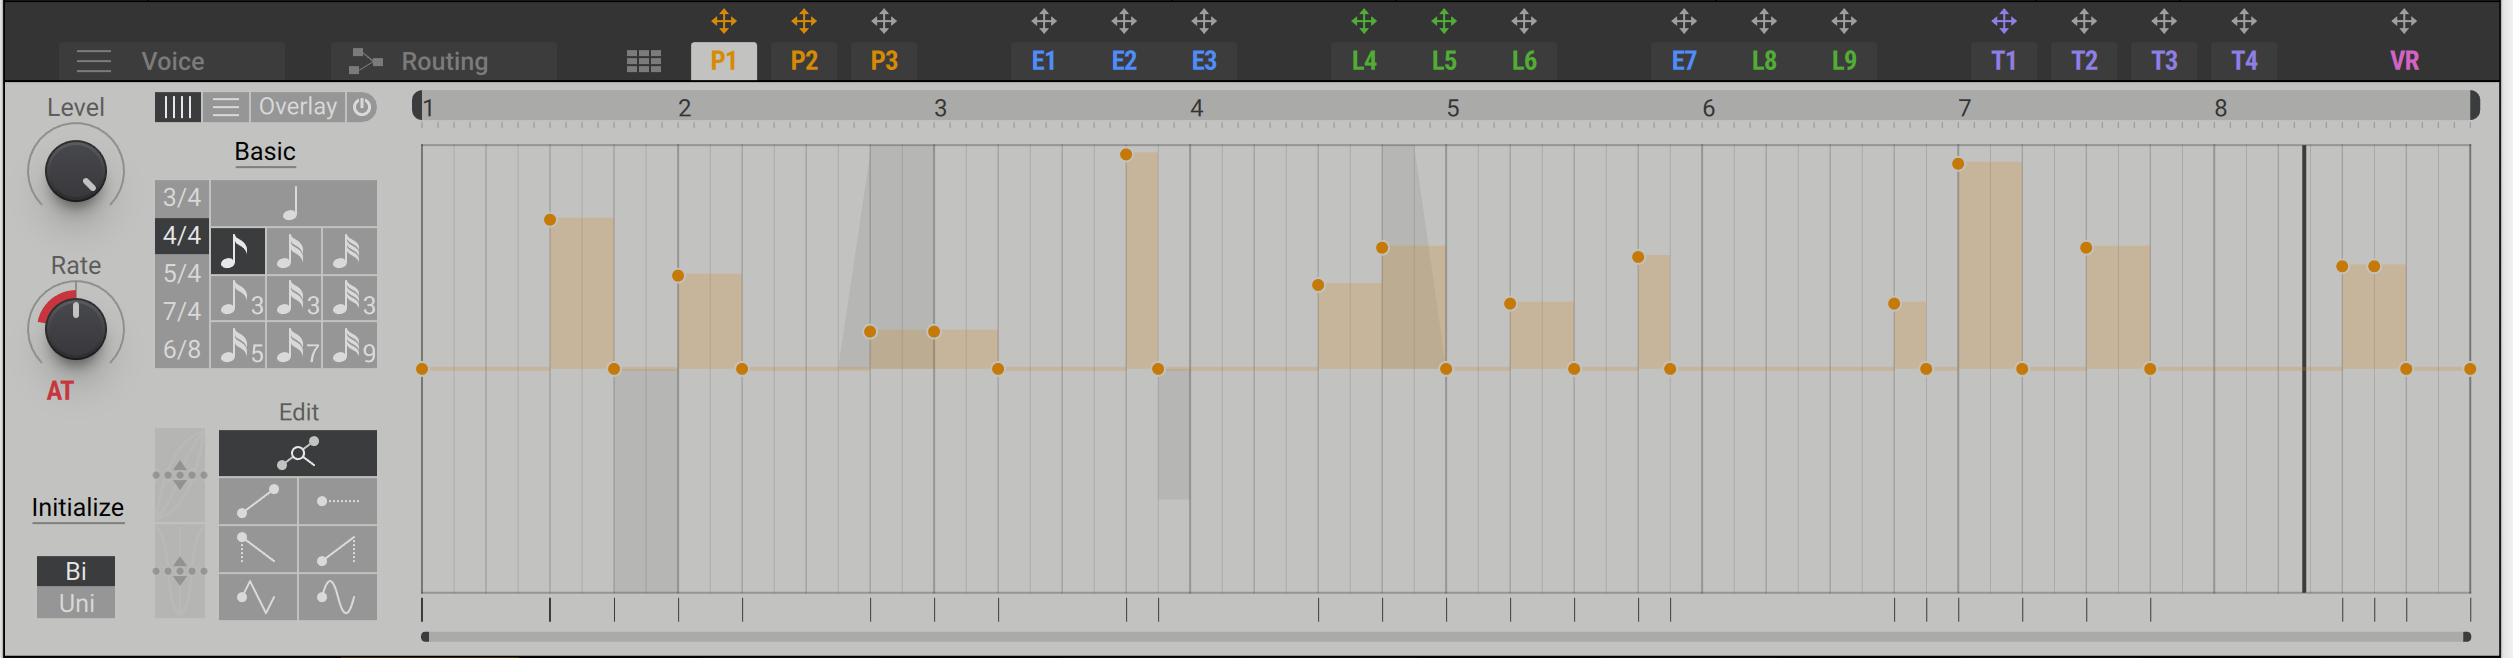Click the Rate knob
This screenshot has width=2513, height=658.
[76, 328]
